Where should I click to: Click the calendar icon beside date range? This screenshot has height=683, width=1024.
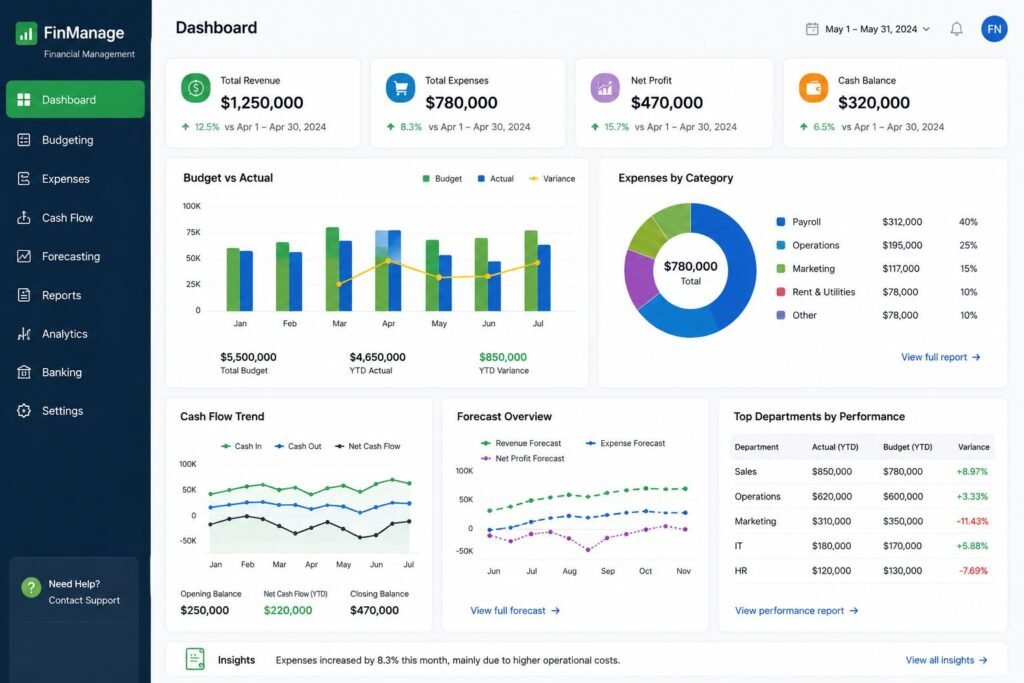(x=812, y=29)
